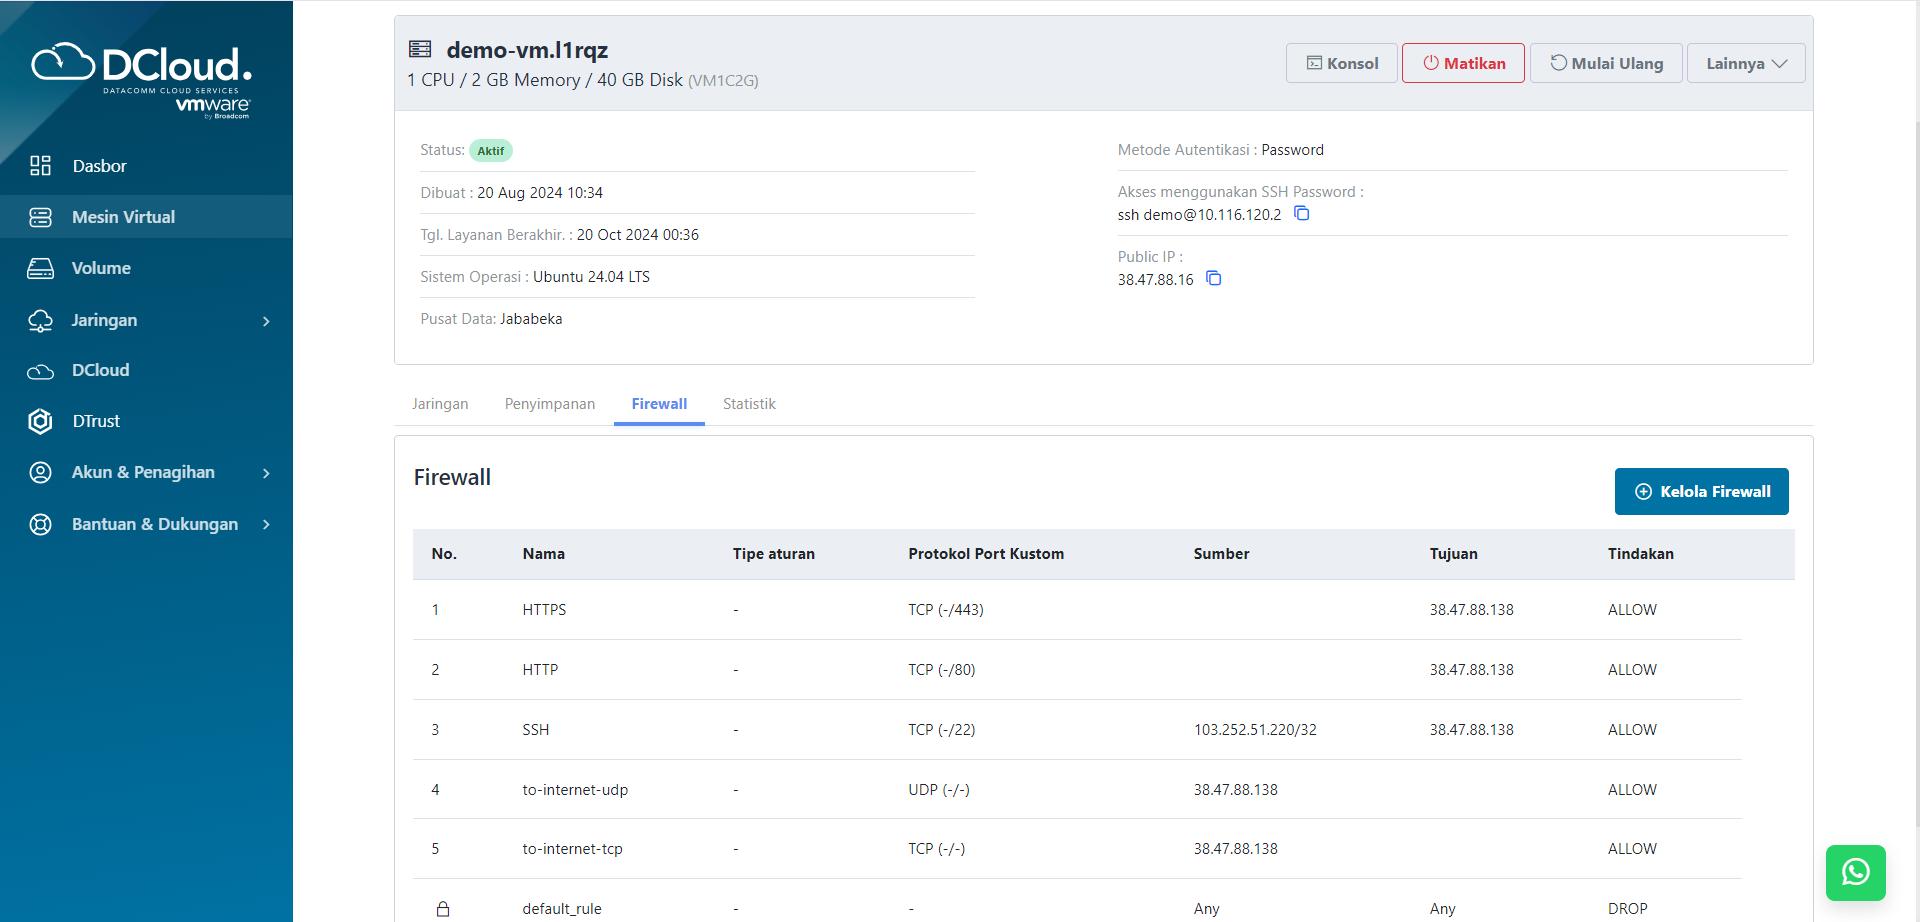Click the DCloud cloud icon in sidebar
The height and width of the screenshot is (922, 1920).
coord(40,371)
